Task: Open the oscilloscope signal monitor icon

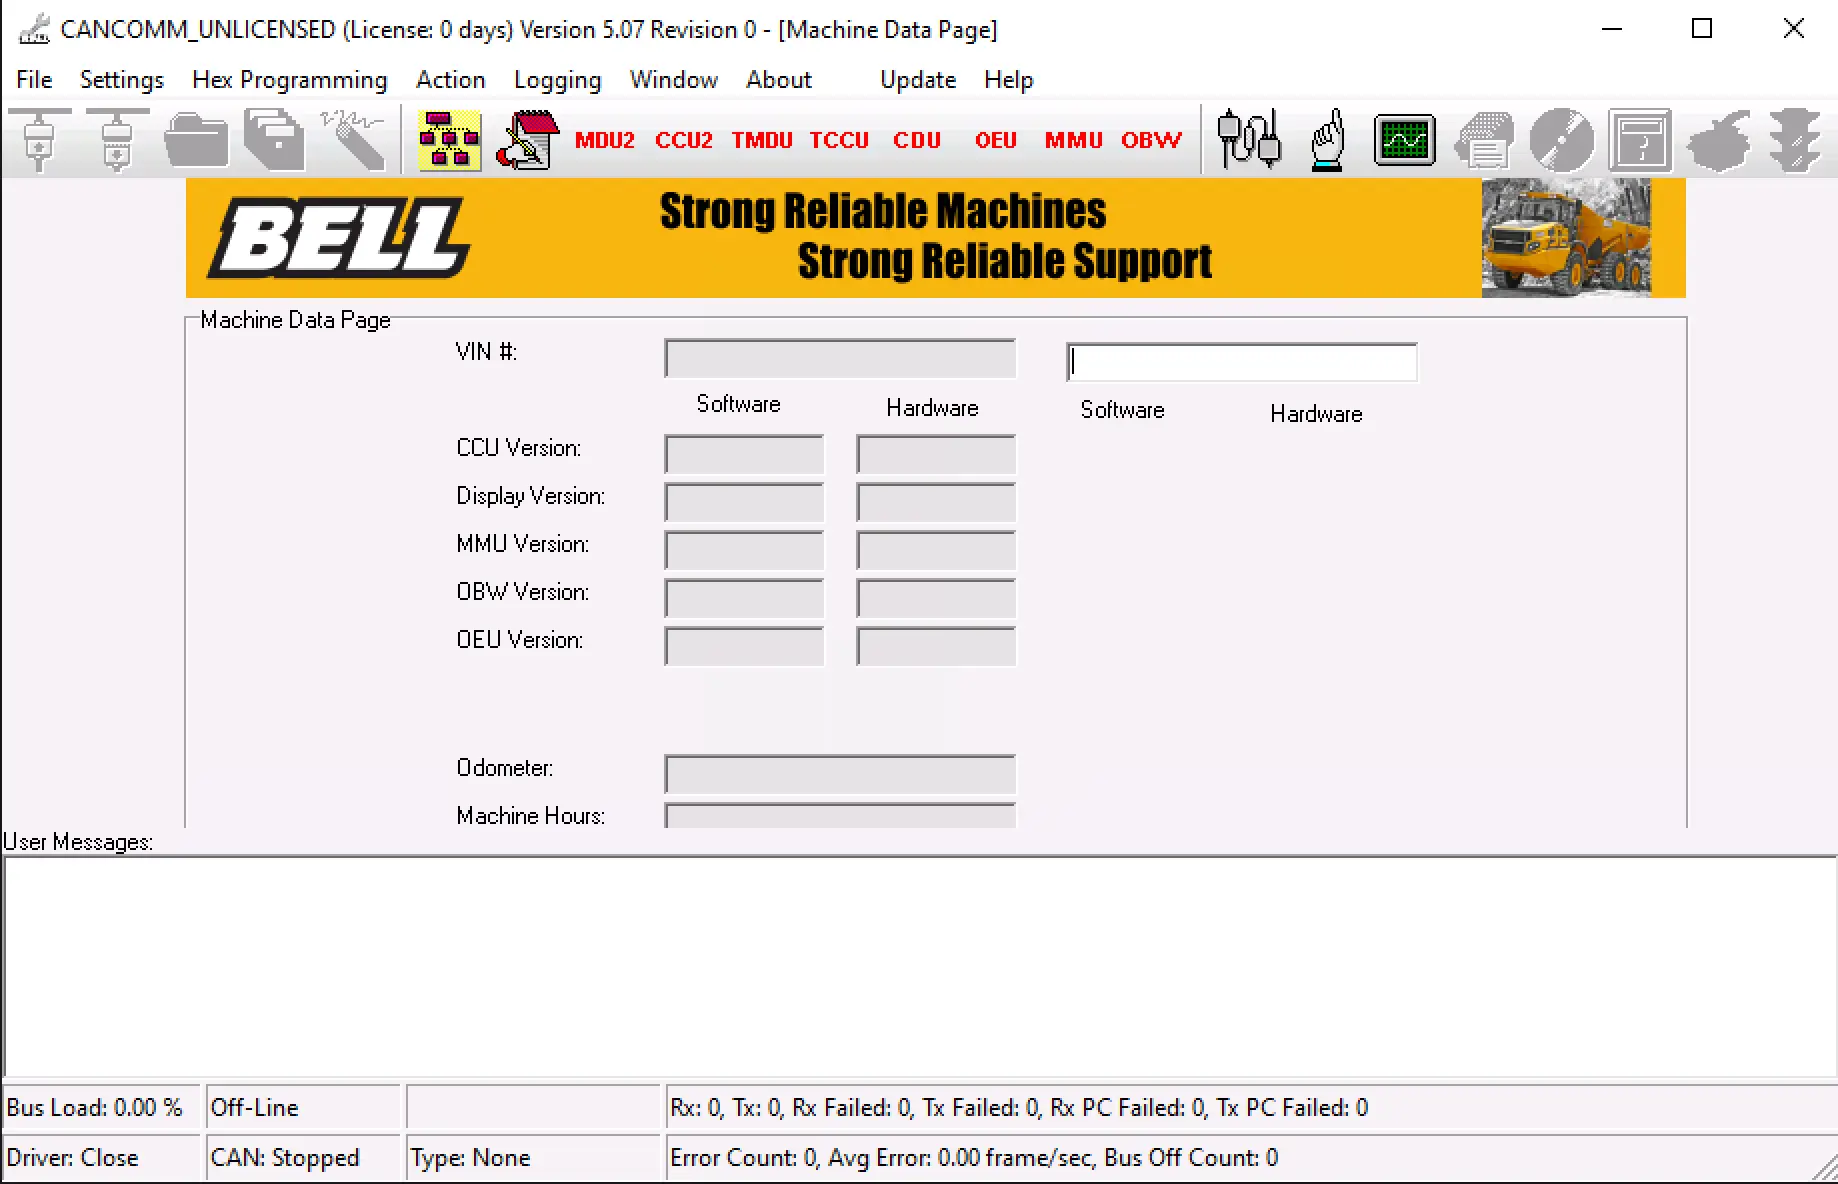Action: [1404, 140]
